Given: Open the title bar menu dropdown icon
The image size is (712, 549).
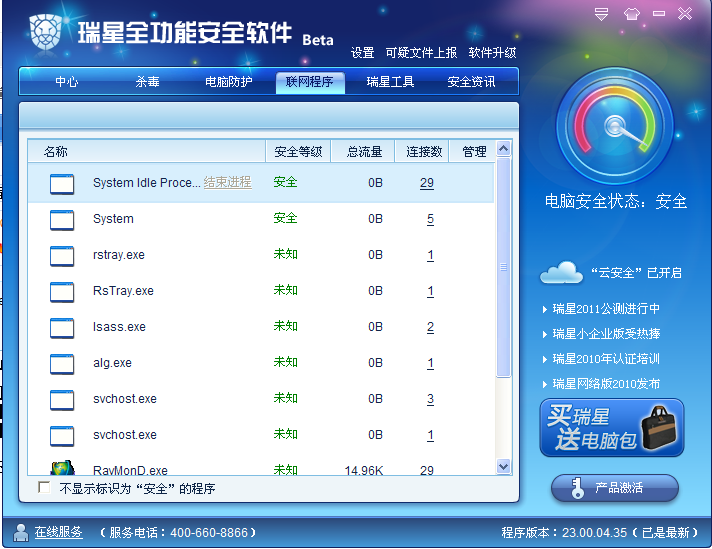Looking at the screenshot, I should point(602,14).
